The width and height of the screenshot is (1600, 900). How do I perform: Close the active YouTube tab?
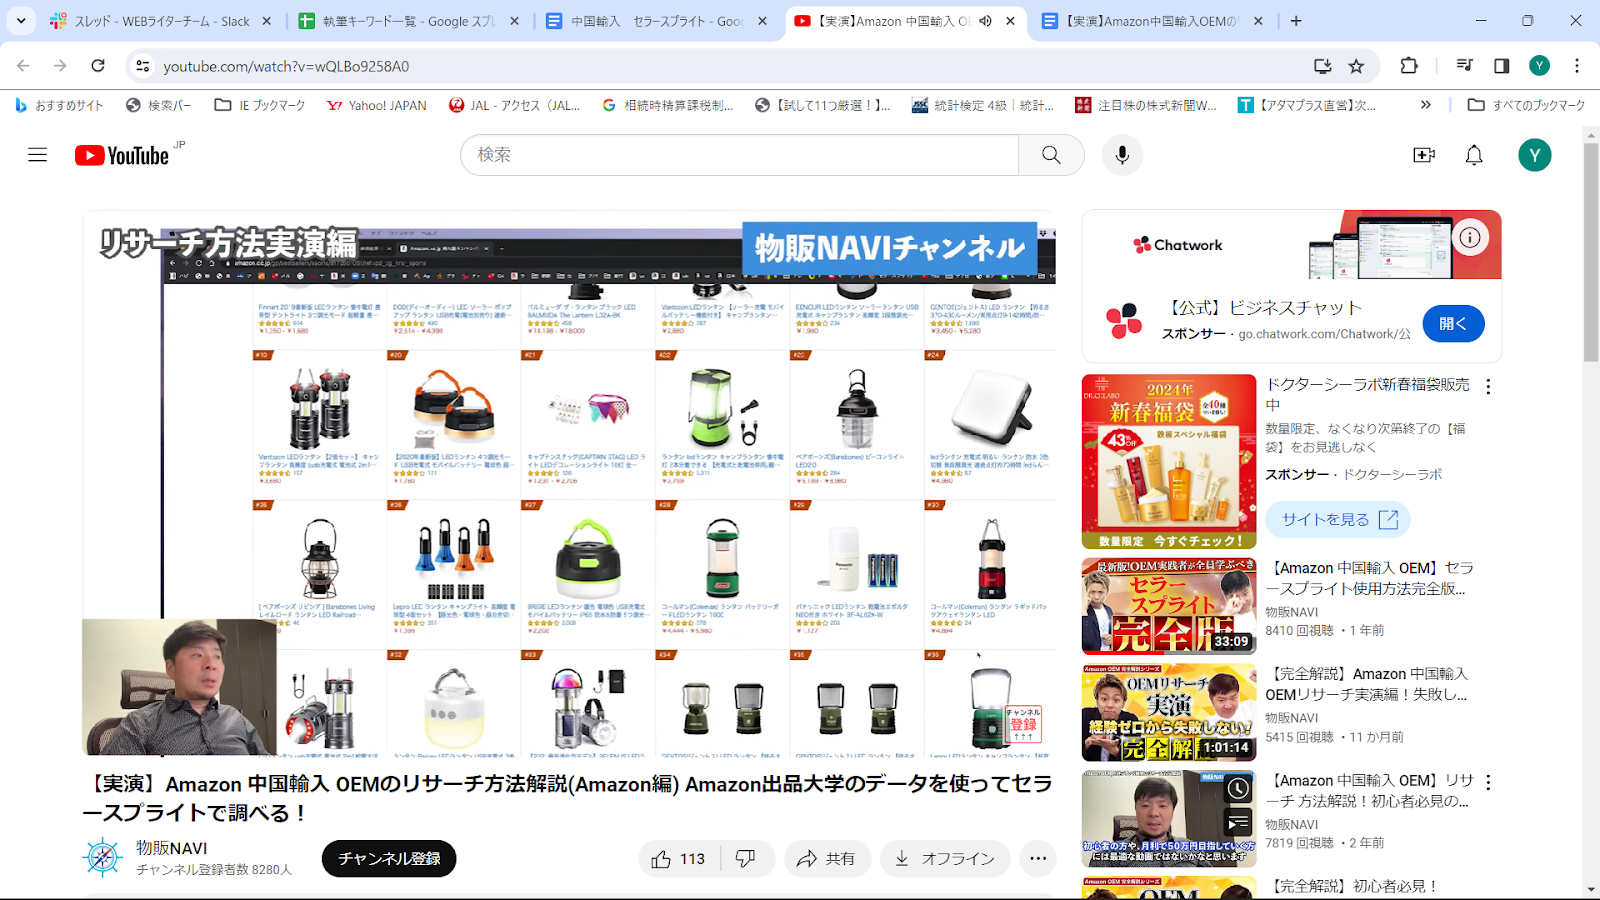click(1010, 20)
